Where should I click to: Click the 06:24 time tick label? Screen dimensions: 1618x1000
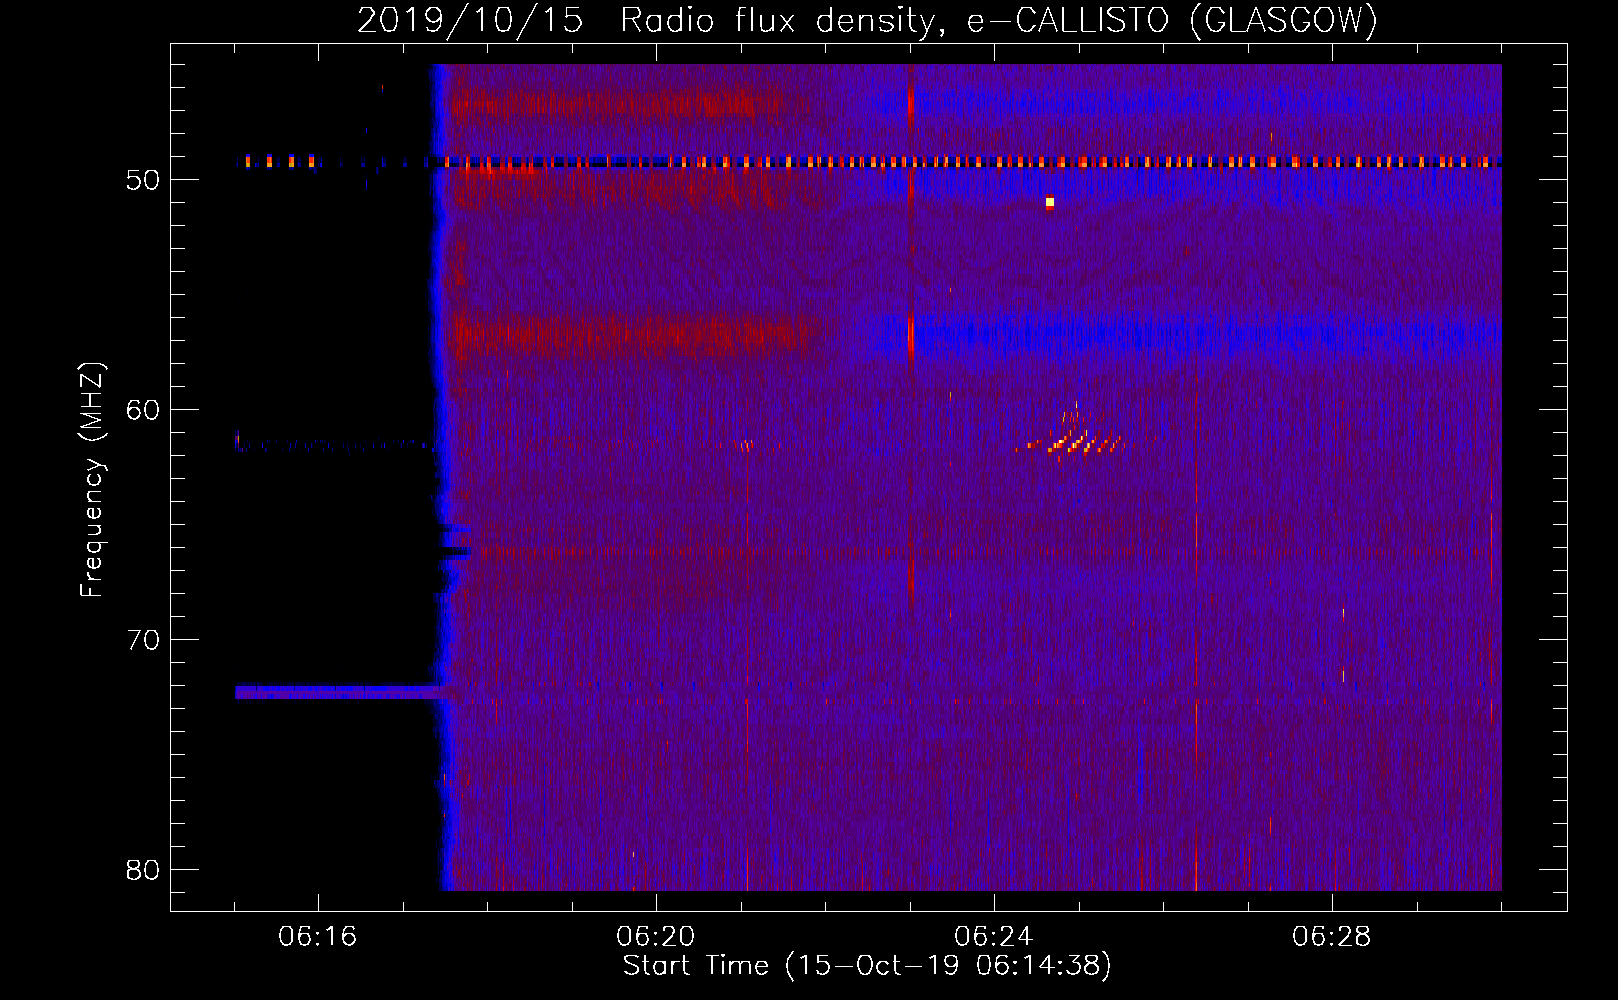(x=993, y=937)
